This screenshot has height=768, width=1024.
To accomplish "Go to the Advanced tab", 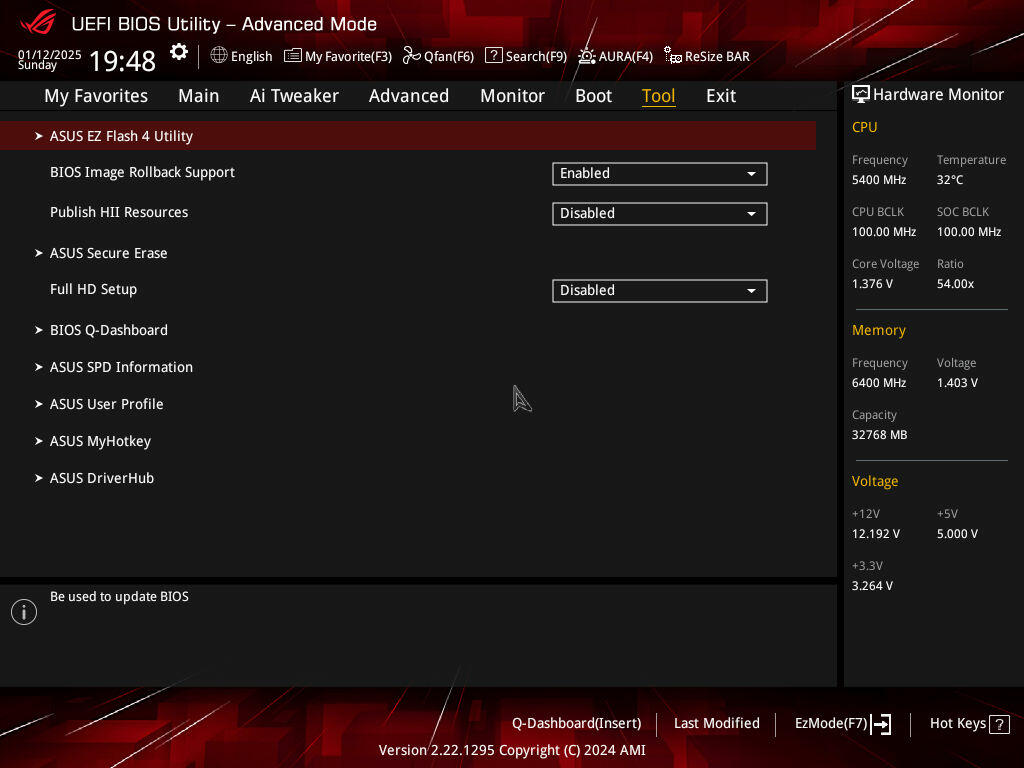I will tap(409, 96).
